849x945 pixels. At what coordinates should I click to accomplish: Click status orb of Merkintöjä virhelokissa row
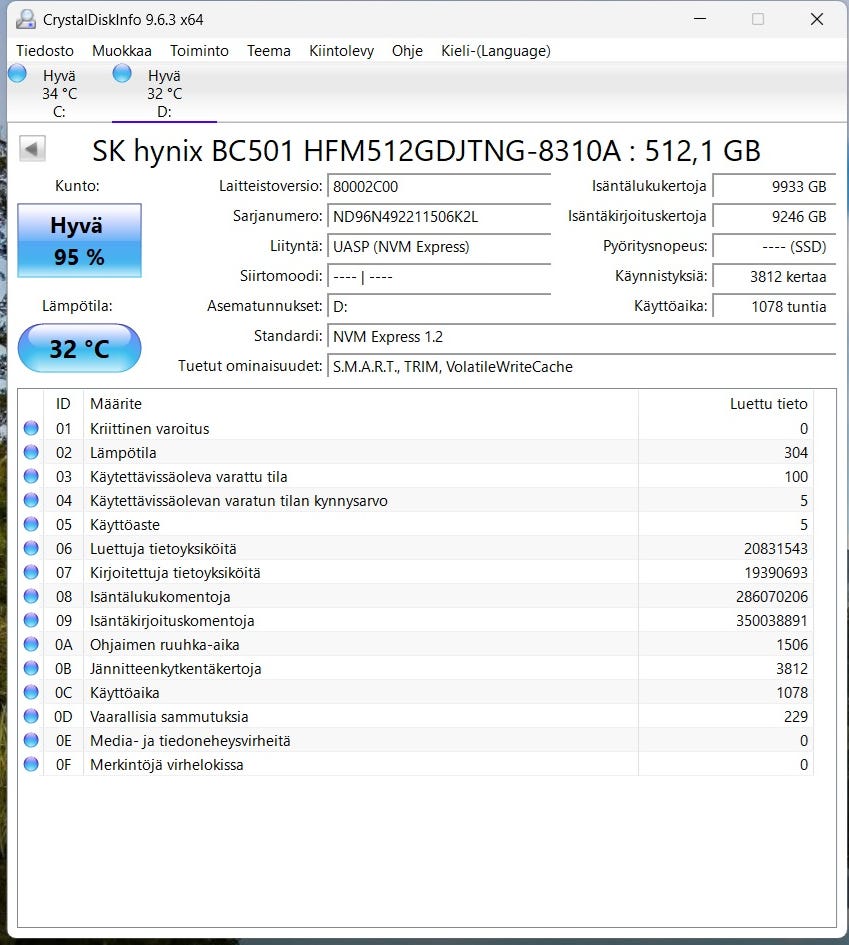pyautogui.click(x=31, y=764)
